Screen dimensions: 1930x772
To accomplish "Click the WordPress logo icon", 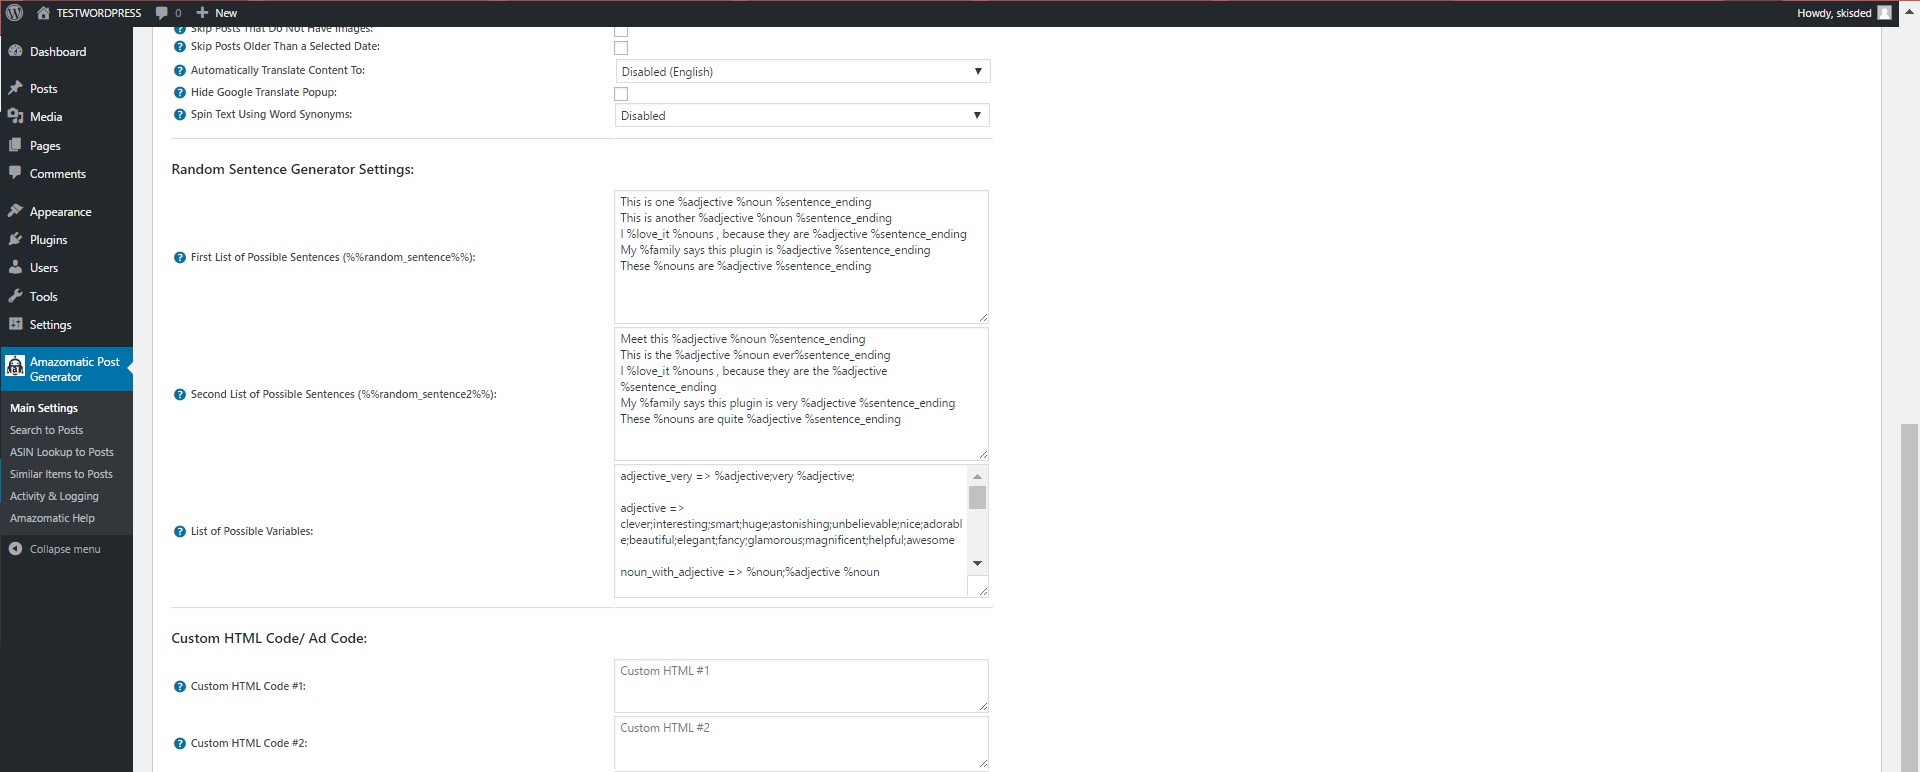I will (x=14, y=13).
